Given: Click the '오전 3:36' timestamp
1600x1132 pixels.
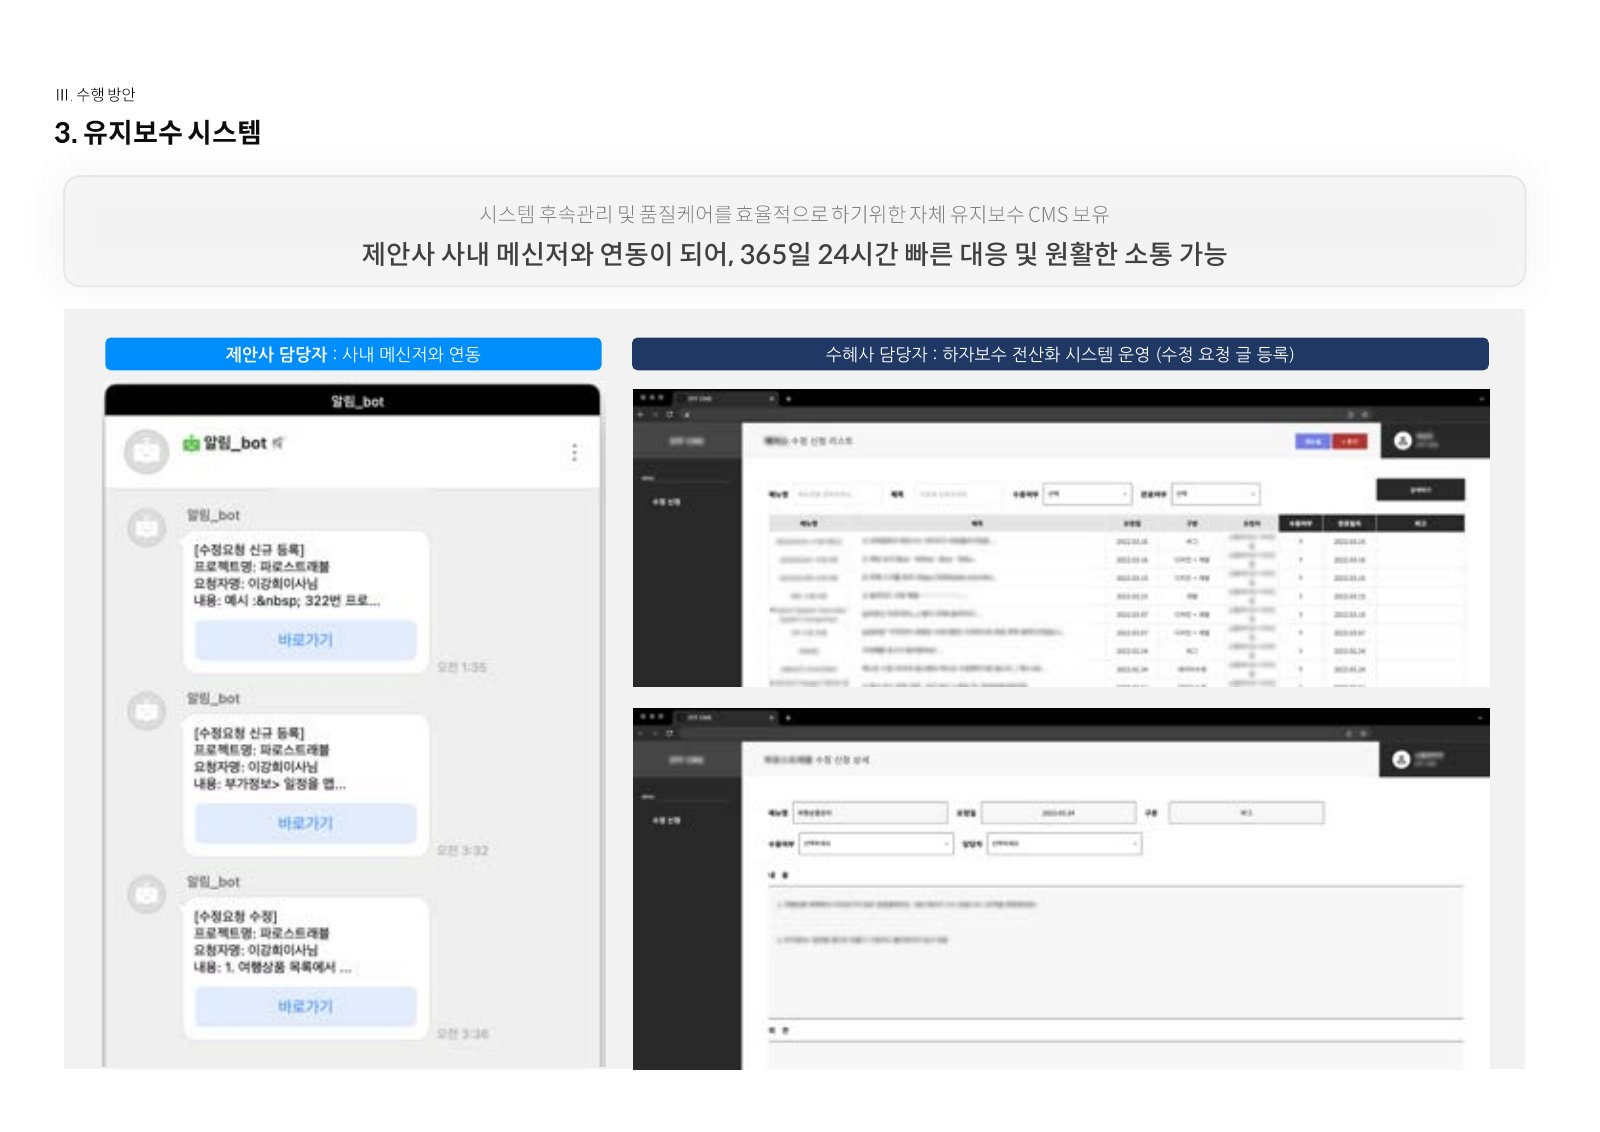Looking at the screenshot, I should [463, 1033].
